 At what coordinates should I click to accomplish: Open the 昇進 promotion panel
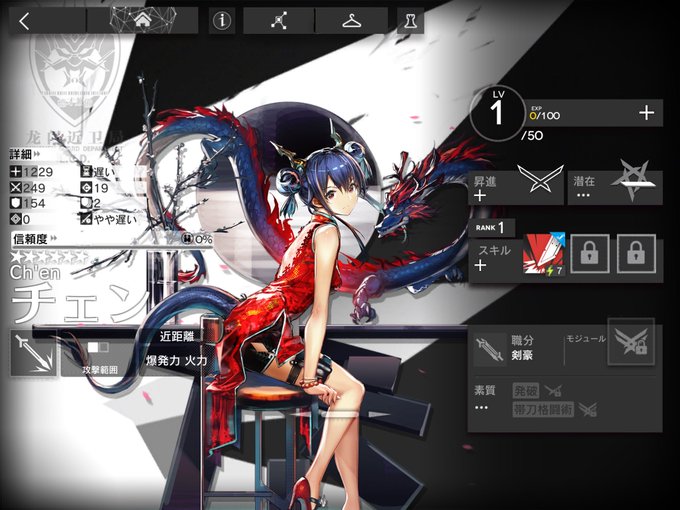point(516,187)
